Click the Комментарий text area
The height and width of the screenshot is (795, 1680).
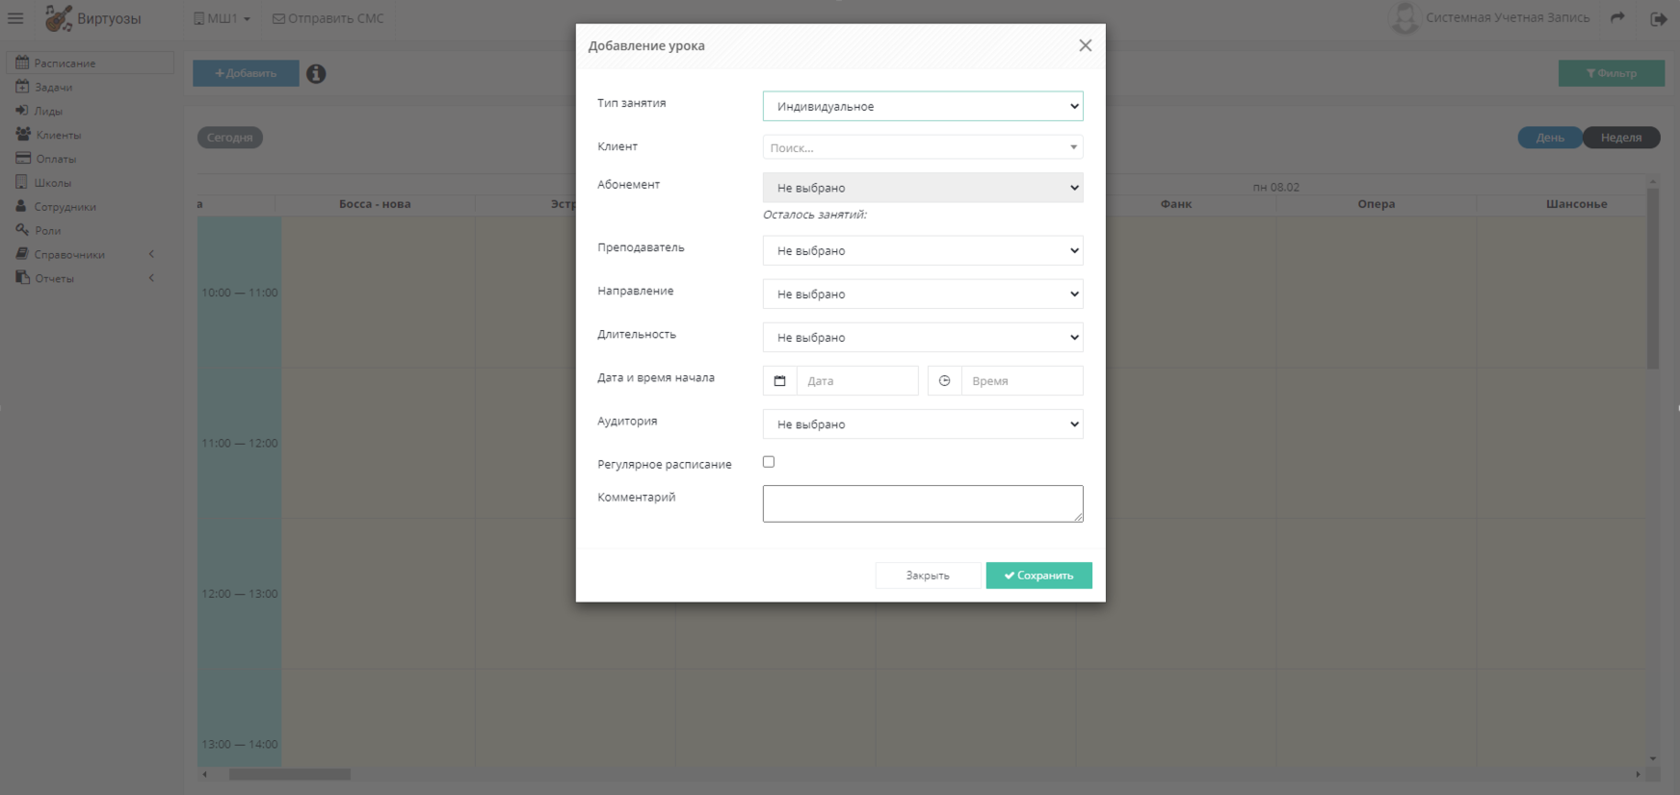point(923,504)
